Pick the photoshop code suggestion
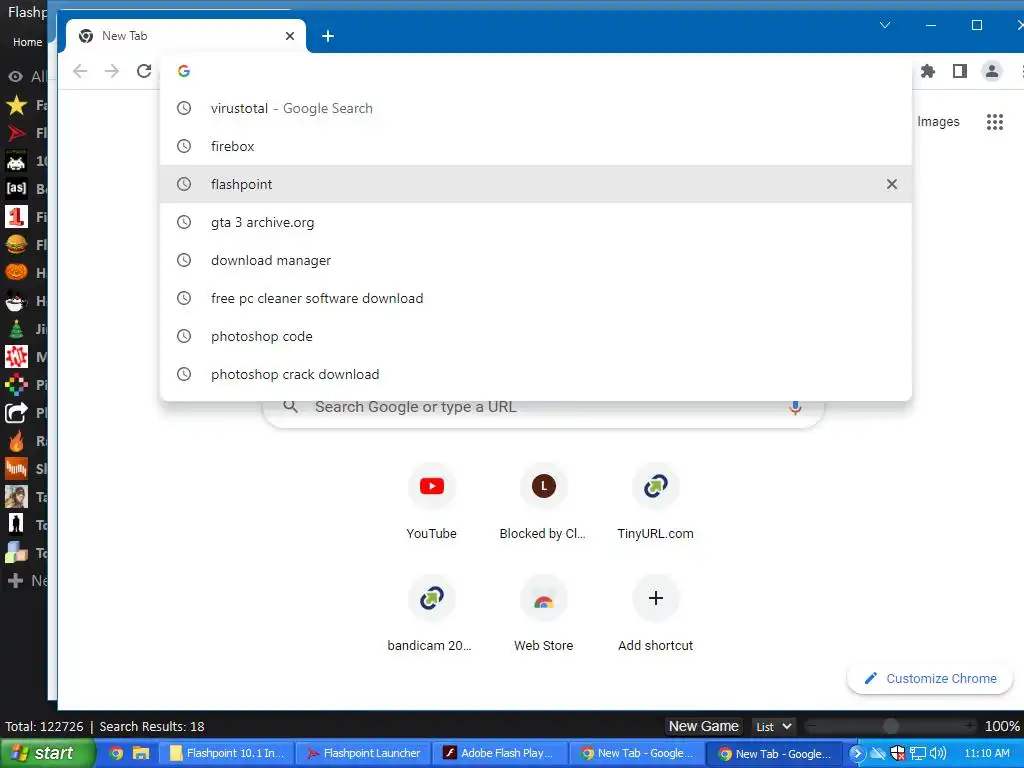 tap(536, 336)
